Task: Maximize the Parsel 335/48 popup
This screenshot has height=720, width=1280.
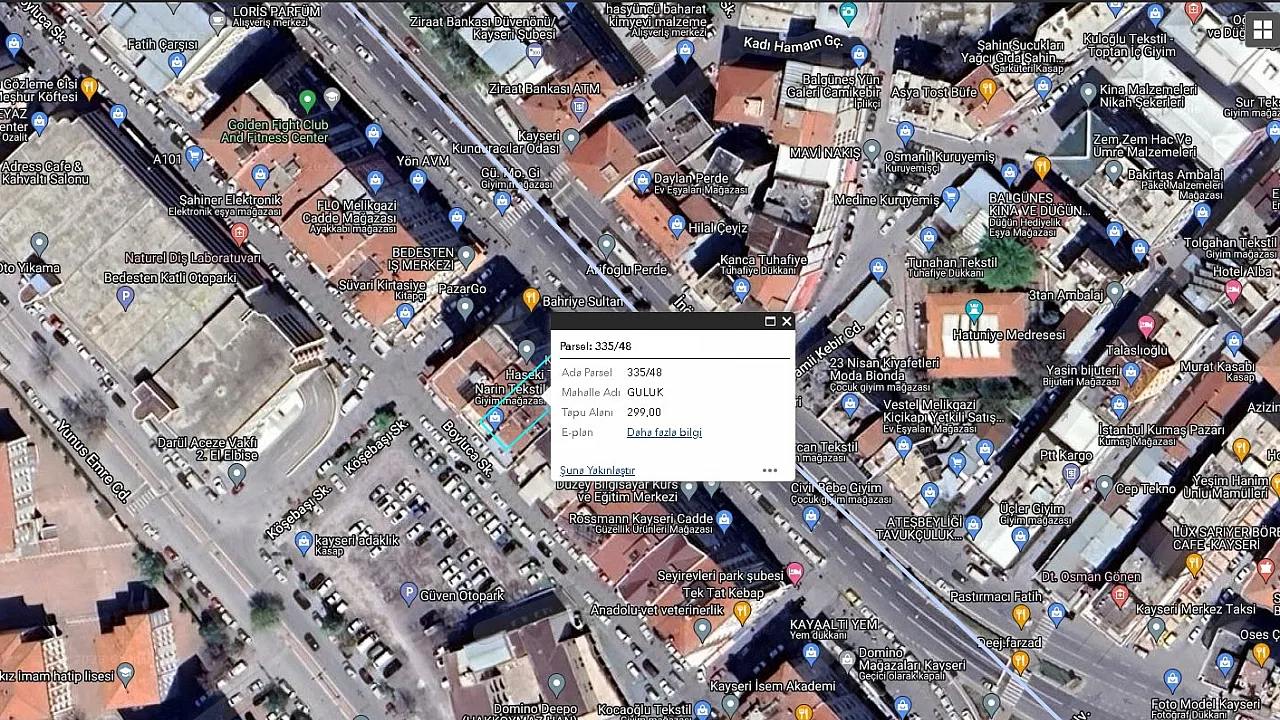Action: [770, 321]
